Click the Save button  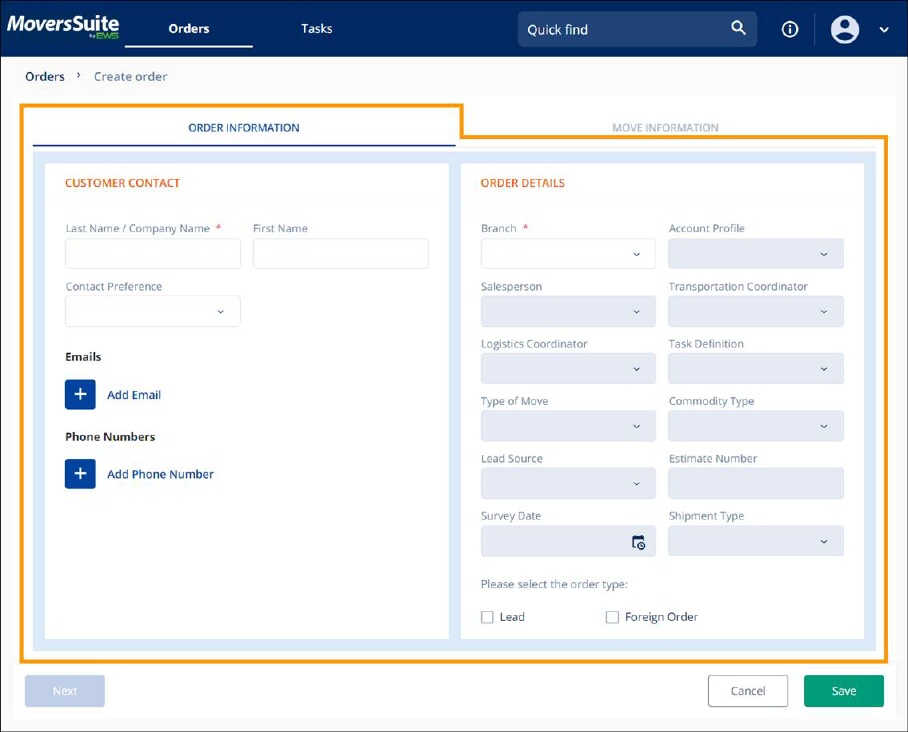click(x=843, y=690)
